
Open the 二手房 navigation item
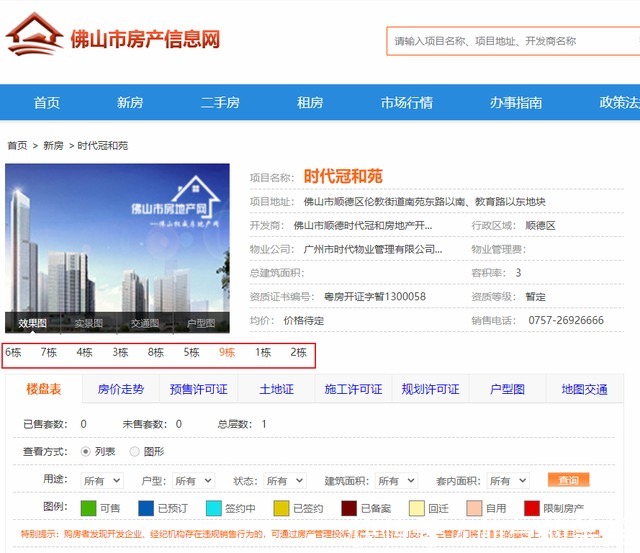pyautogui.click(x=220, y=102)
